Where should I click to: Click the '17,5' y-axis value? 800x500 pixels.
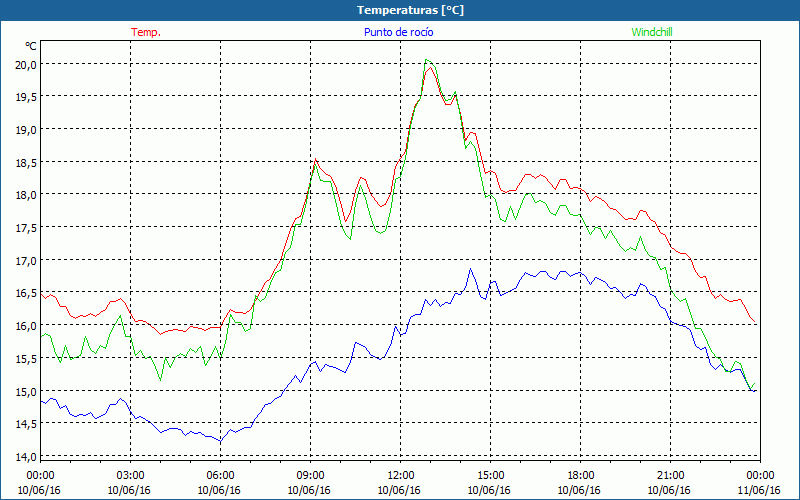point(26,228)
